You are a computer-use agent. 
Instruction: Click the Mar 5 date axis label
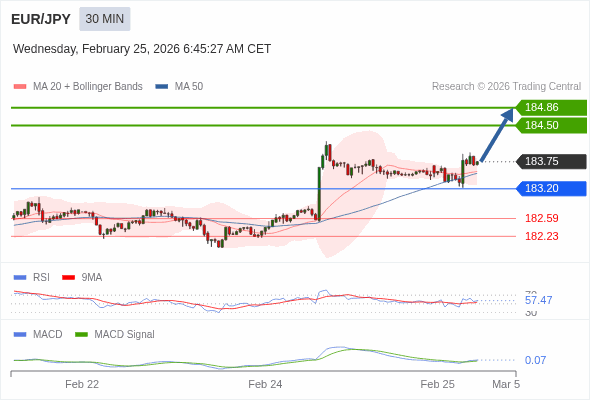click(506, 384)
